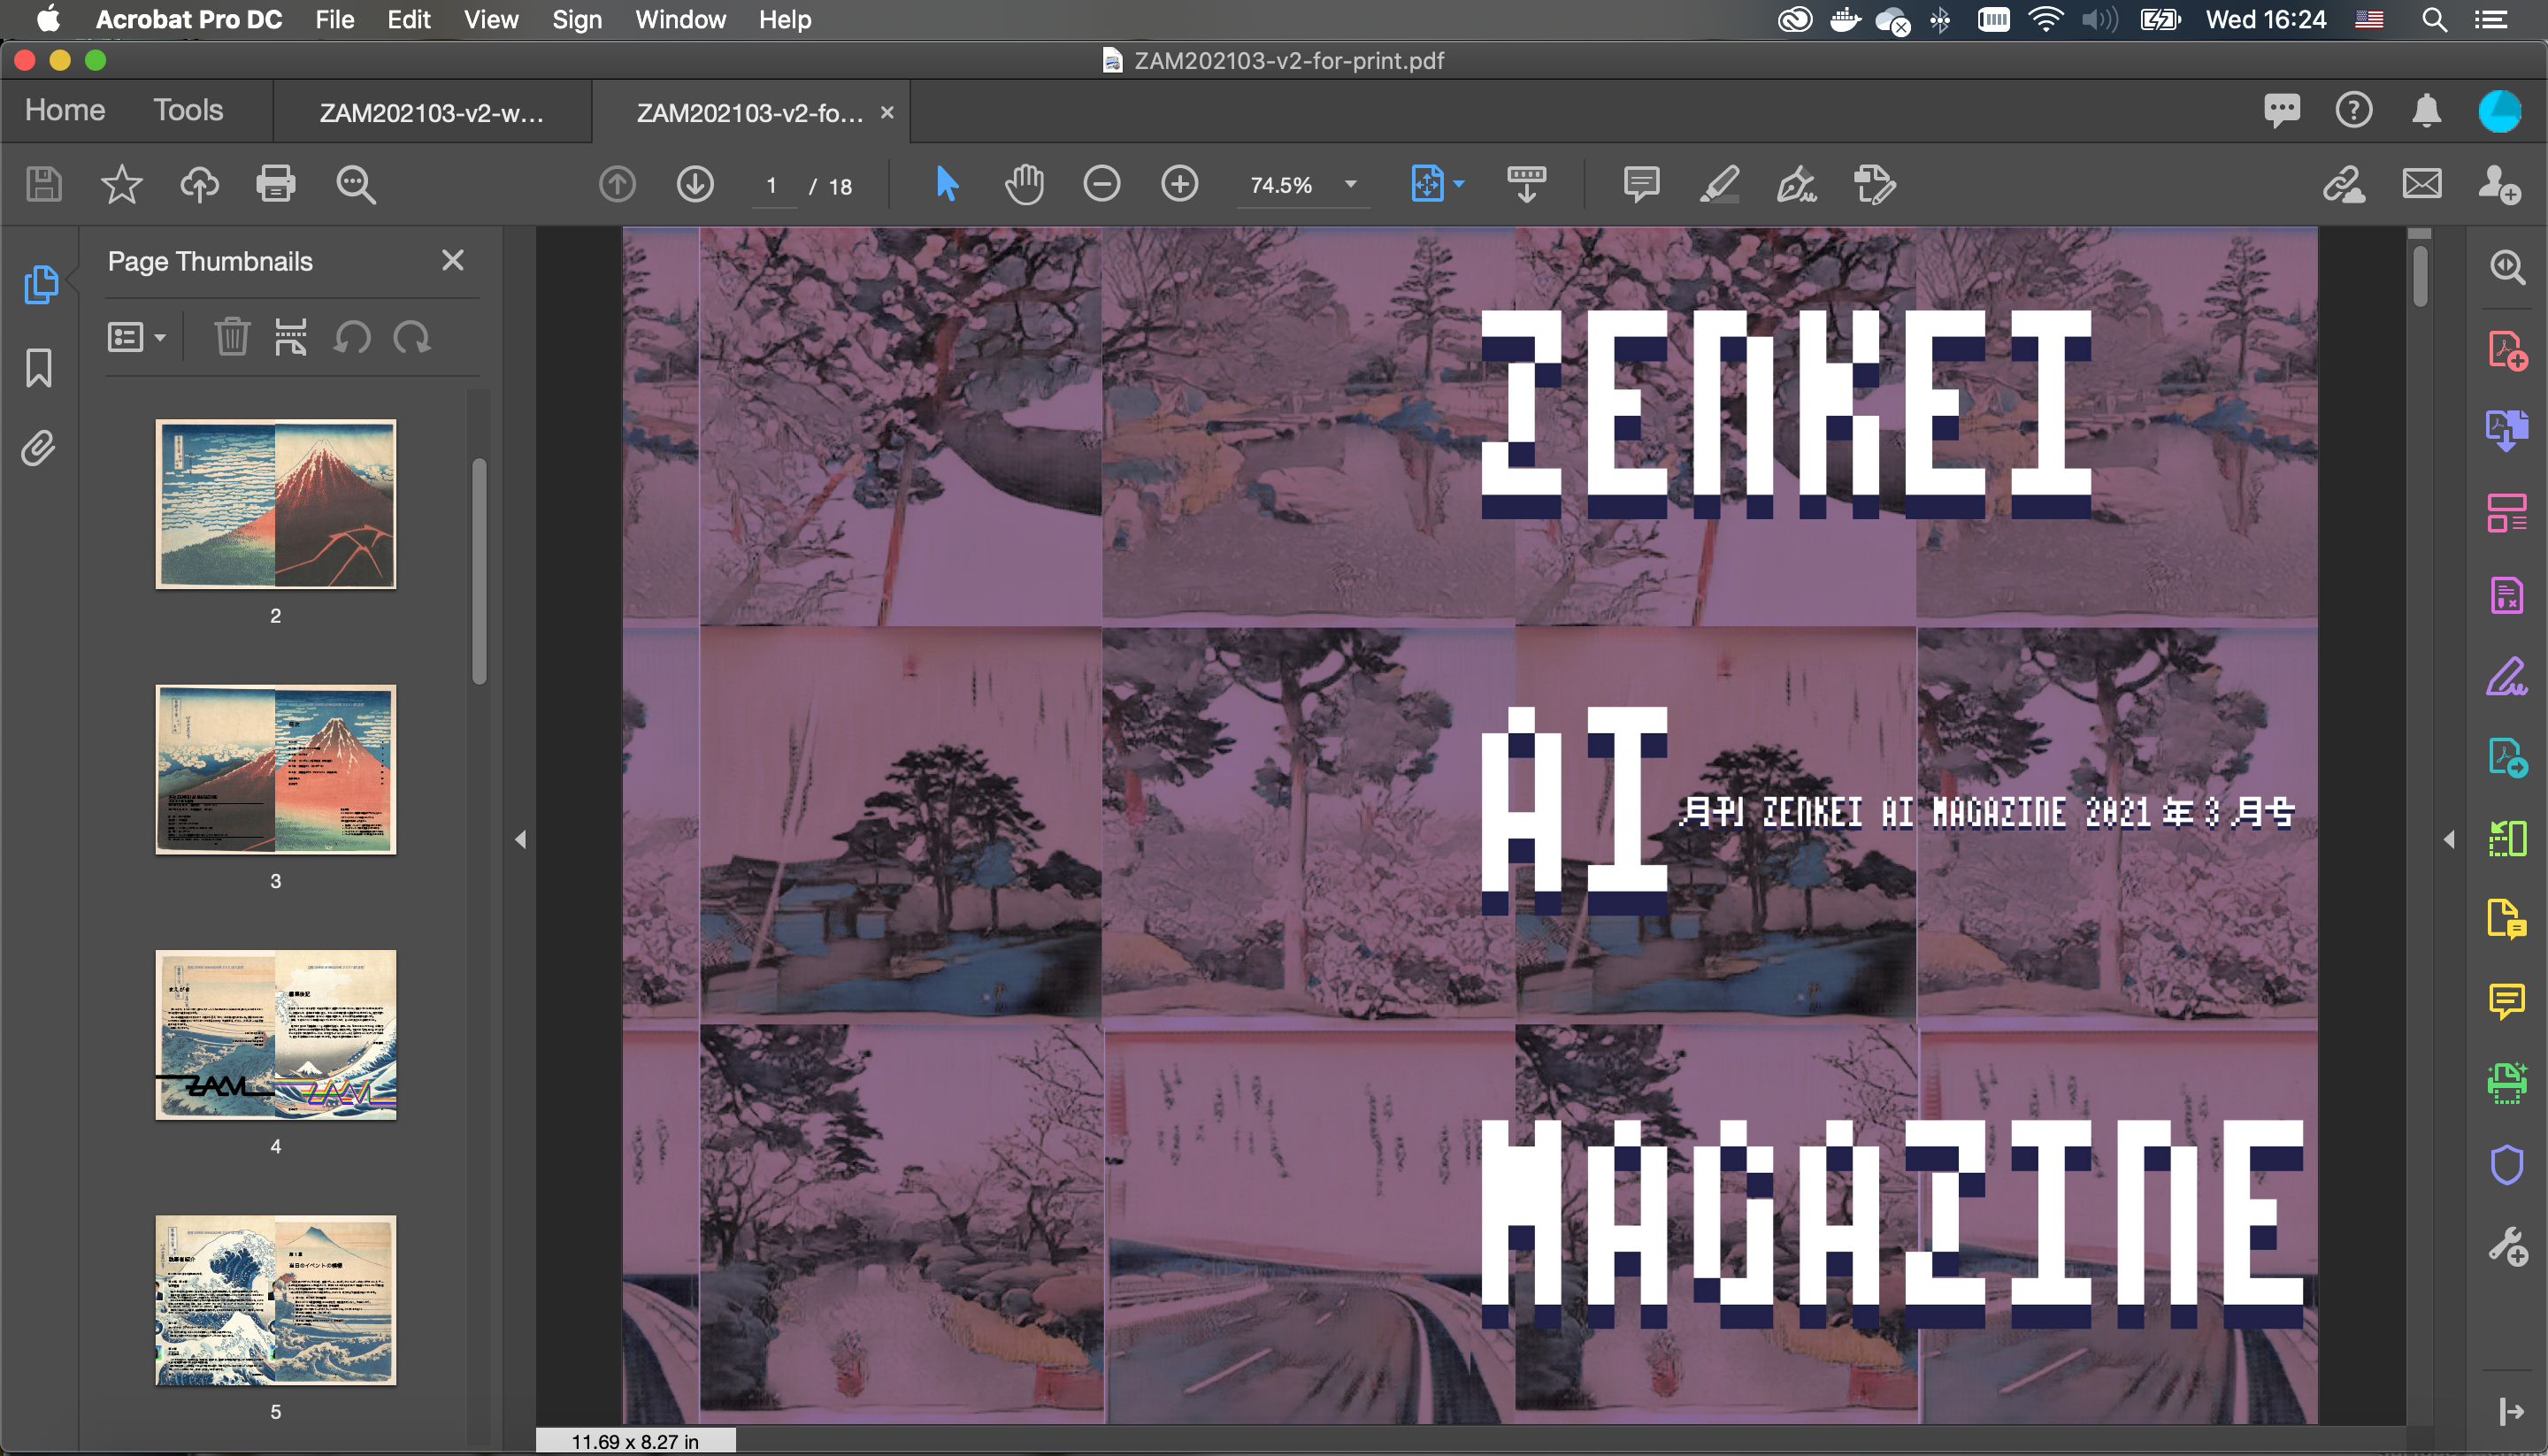2548x1456 pixels.
Task: Click the Save file floppy icon
Action: point(43,185)
